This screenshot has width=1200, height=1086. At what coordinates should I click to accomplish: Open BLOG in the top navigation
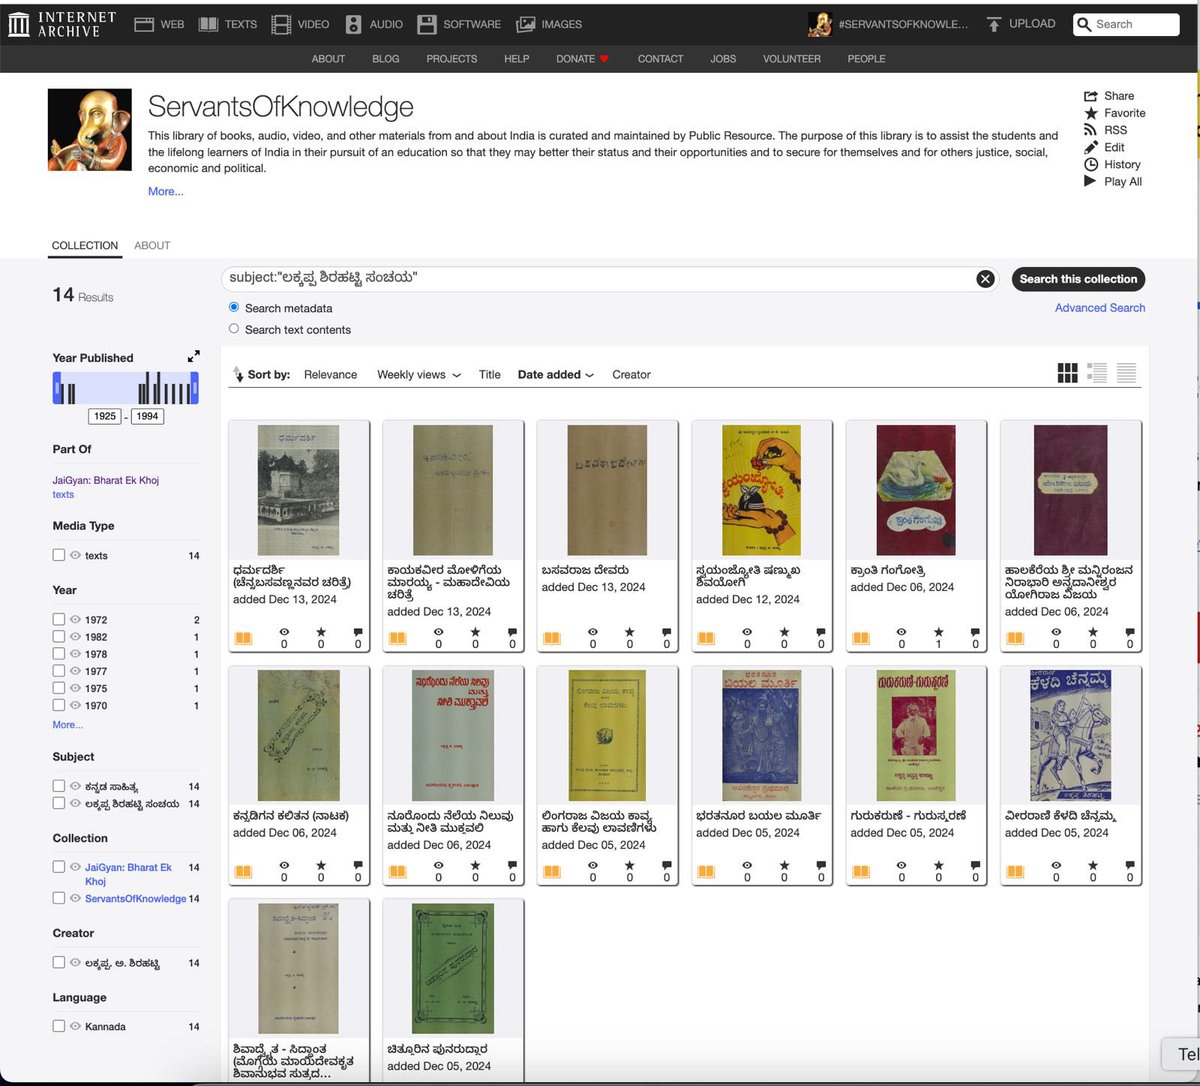(386, 59)
